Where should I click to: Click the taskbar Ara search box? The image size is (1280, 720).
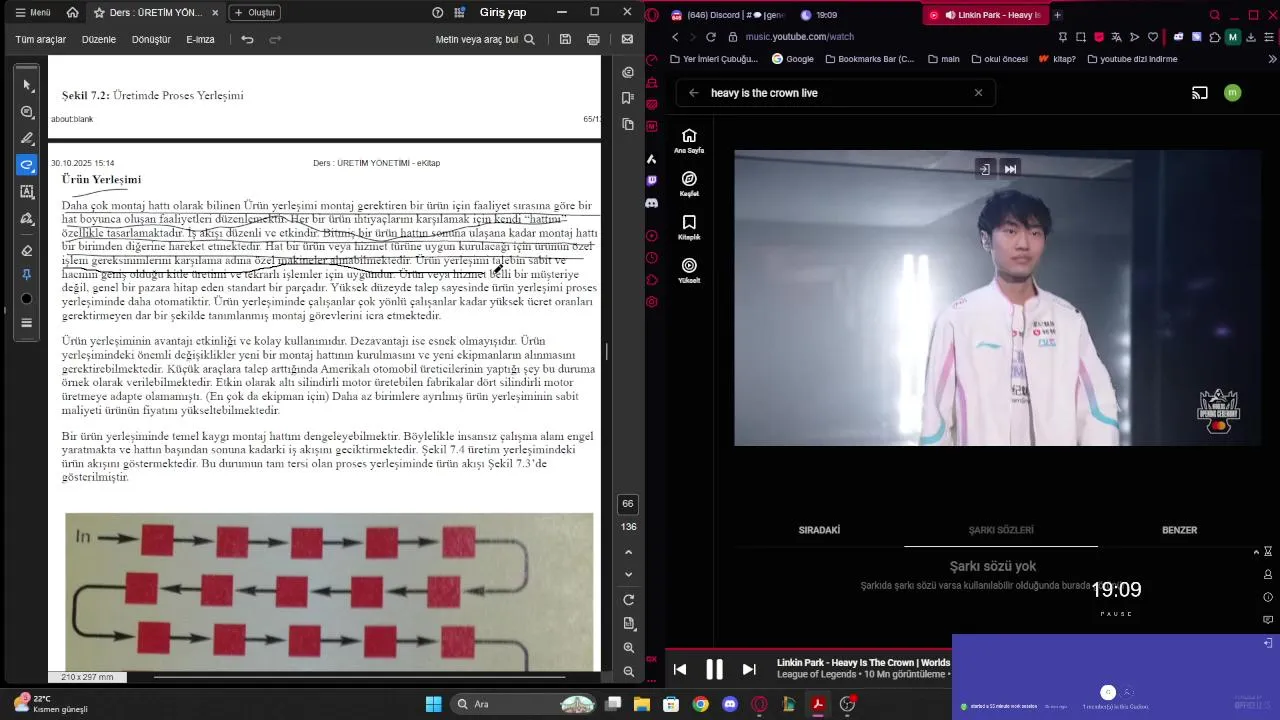tap(524, 704)
